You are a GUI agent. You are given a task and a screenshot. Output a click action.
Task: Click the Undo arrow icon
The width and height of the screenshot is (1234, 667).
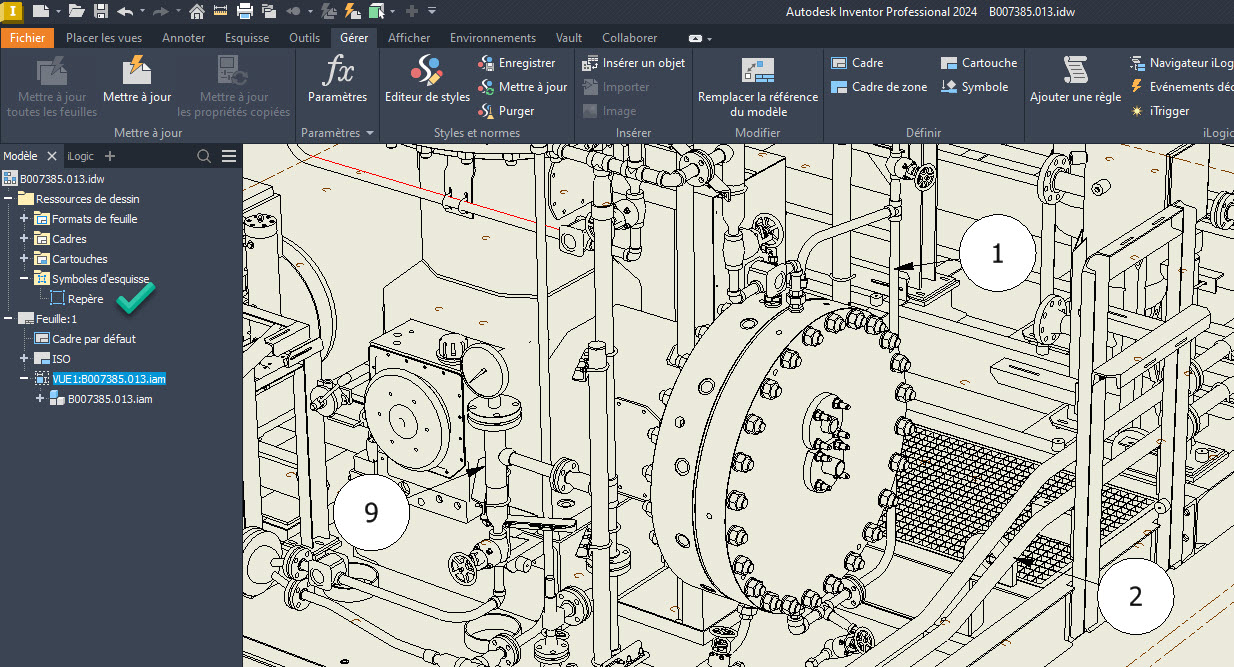pos(125,11)
